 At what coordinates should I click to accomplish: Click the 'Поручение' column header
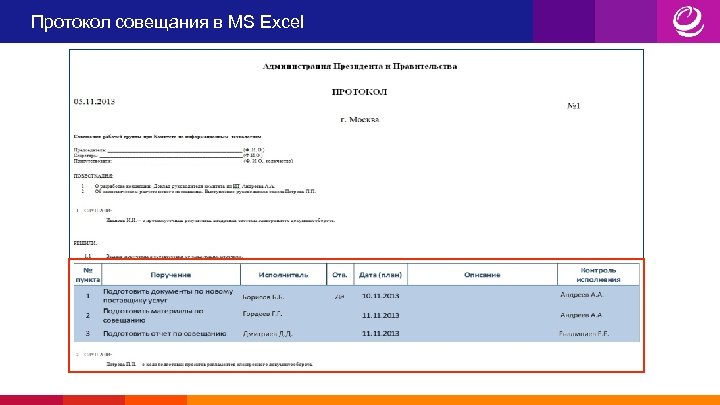[171, 275]
